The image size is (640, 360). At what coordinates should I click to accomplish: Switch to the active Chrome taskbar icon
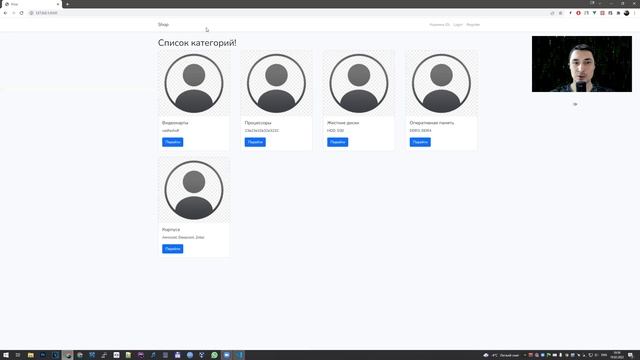67,355
